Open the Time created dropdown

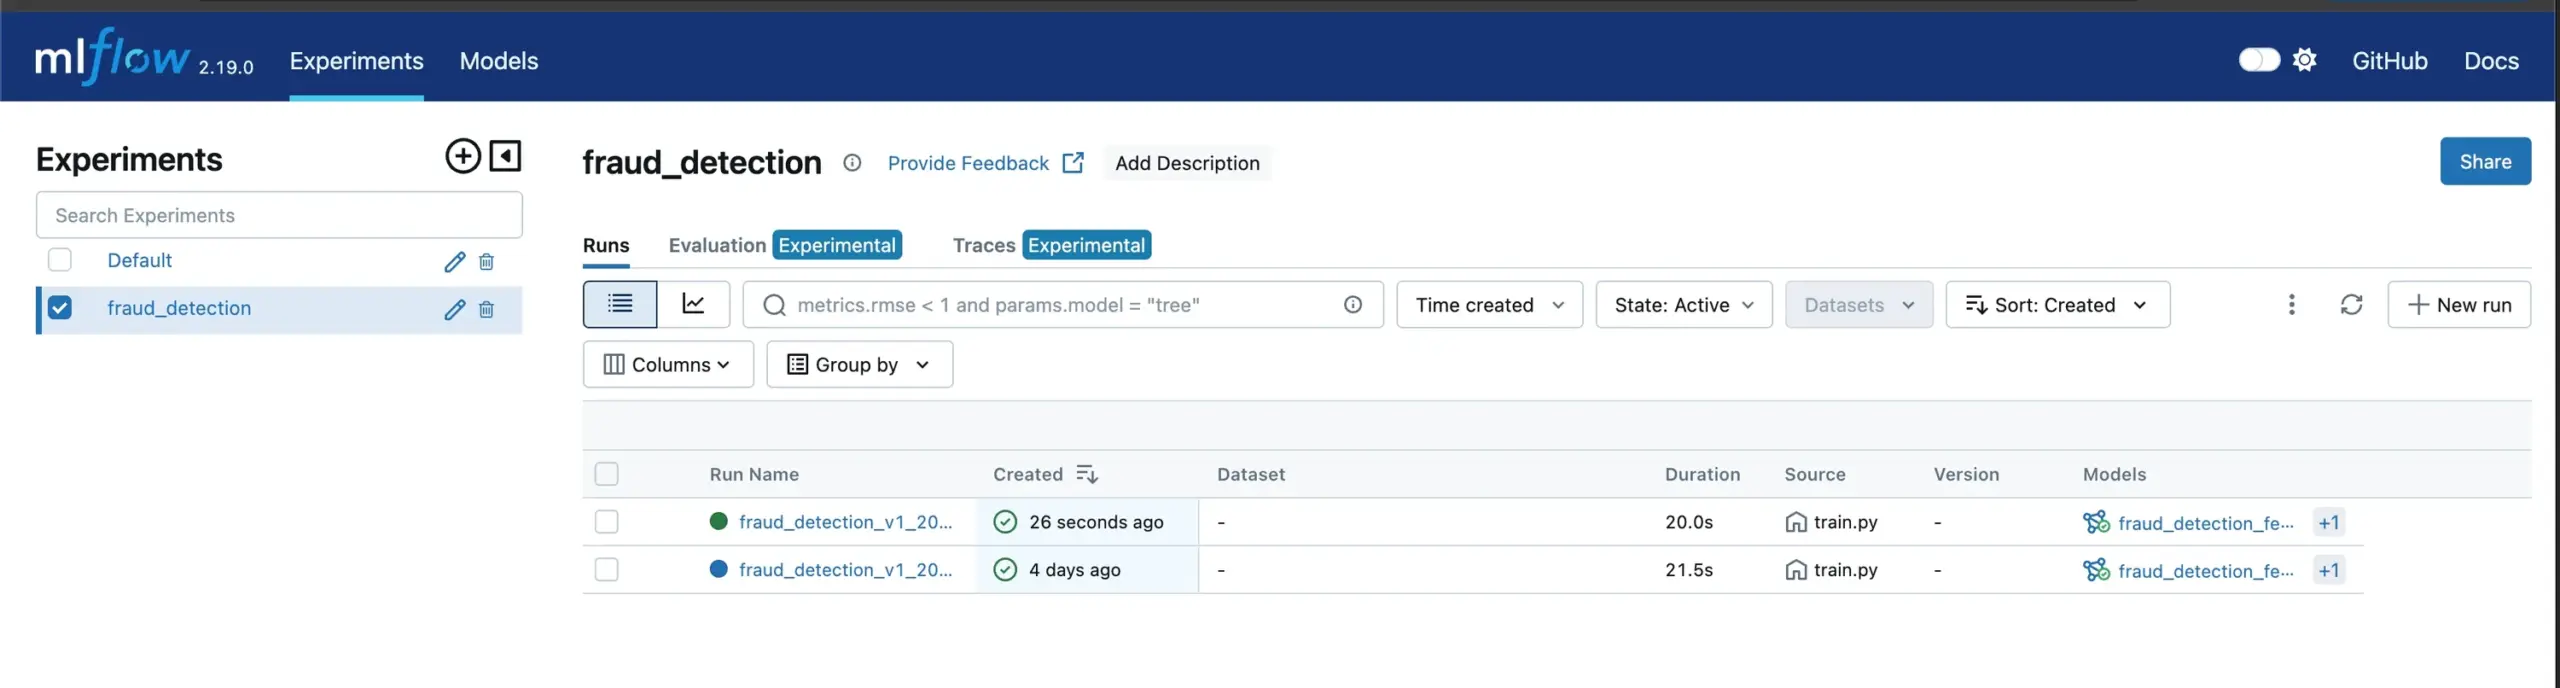(x=1488, y=304)
